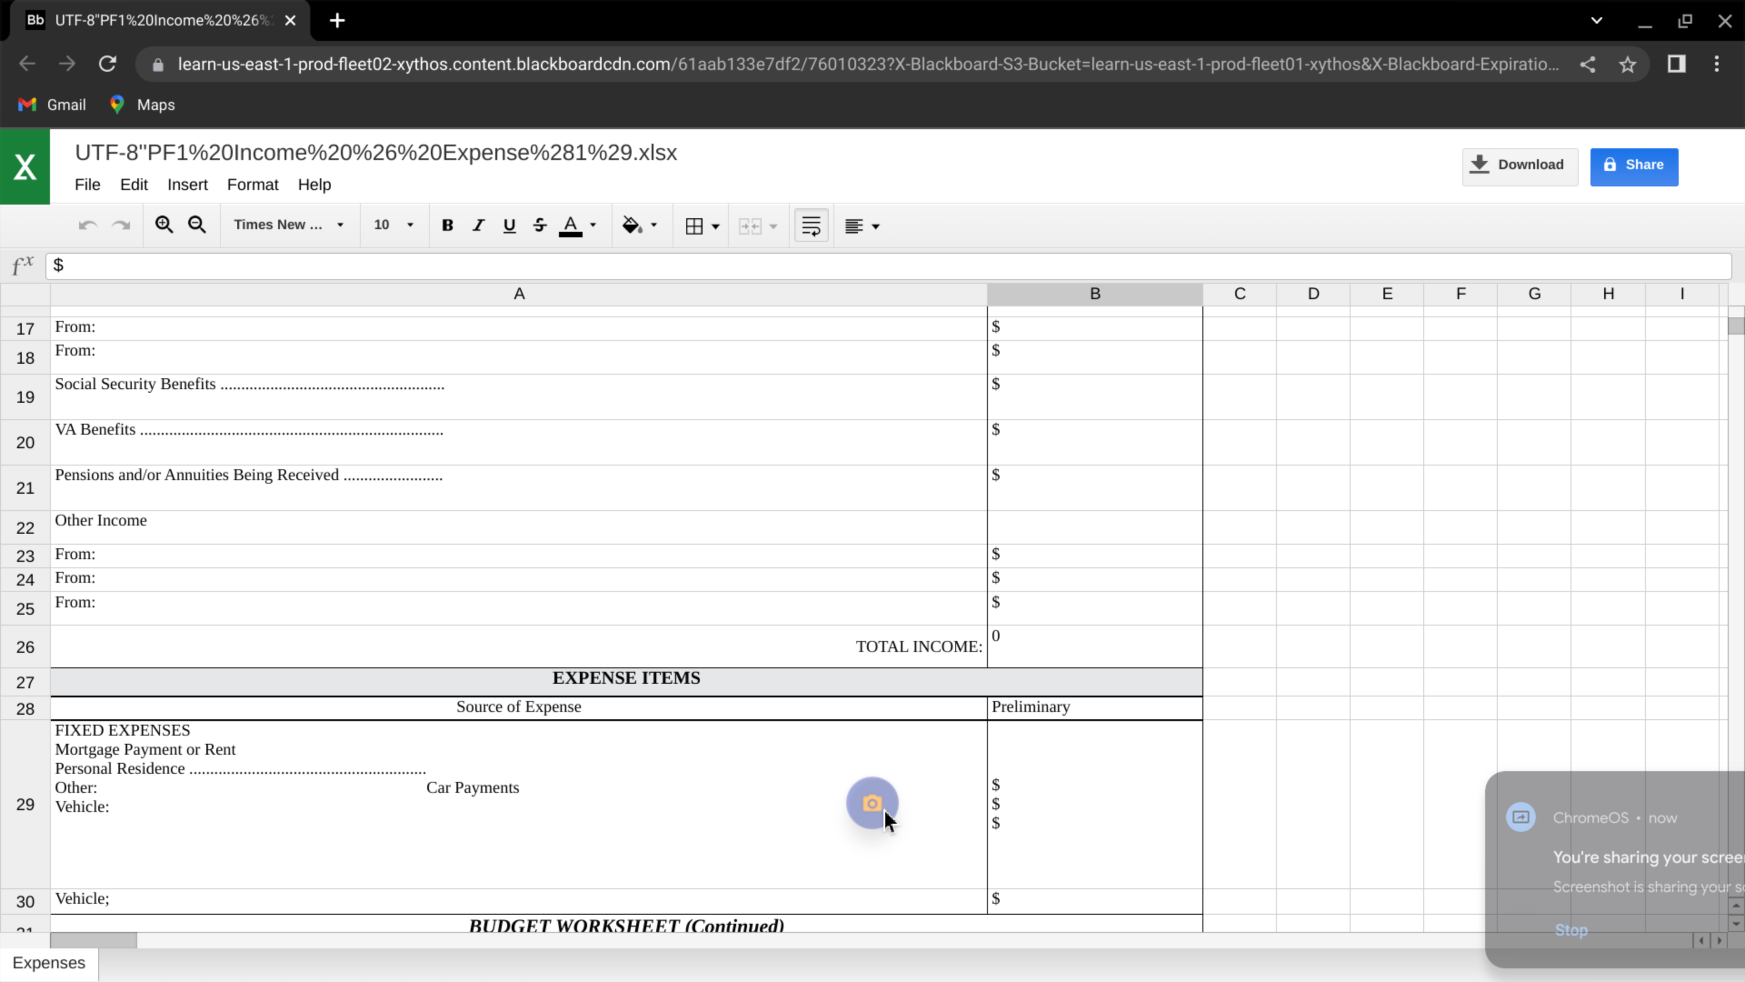The height and width of the screenshot is (982, 1745).
Task: Select column B header
Action: point(1095,294)
